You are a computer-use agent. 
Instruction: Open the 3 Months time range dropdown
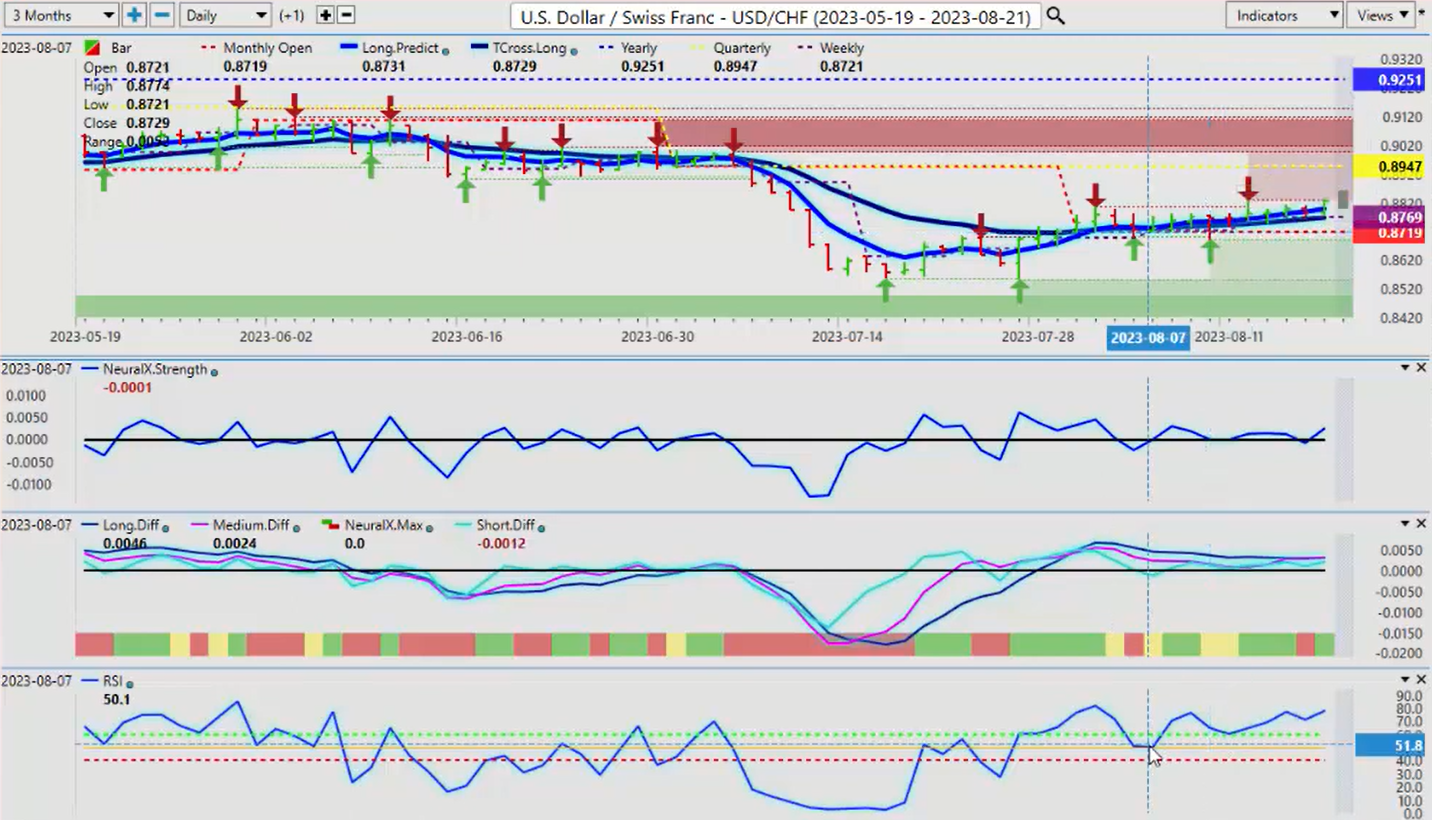(60, 15)
